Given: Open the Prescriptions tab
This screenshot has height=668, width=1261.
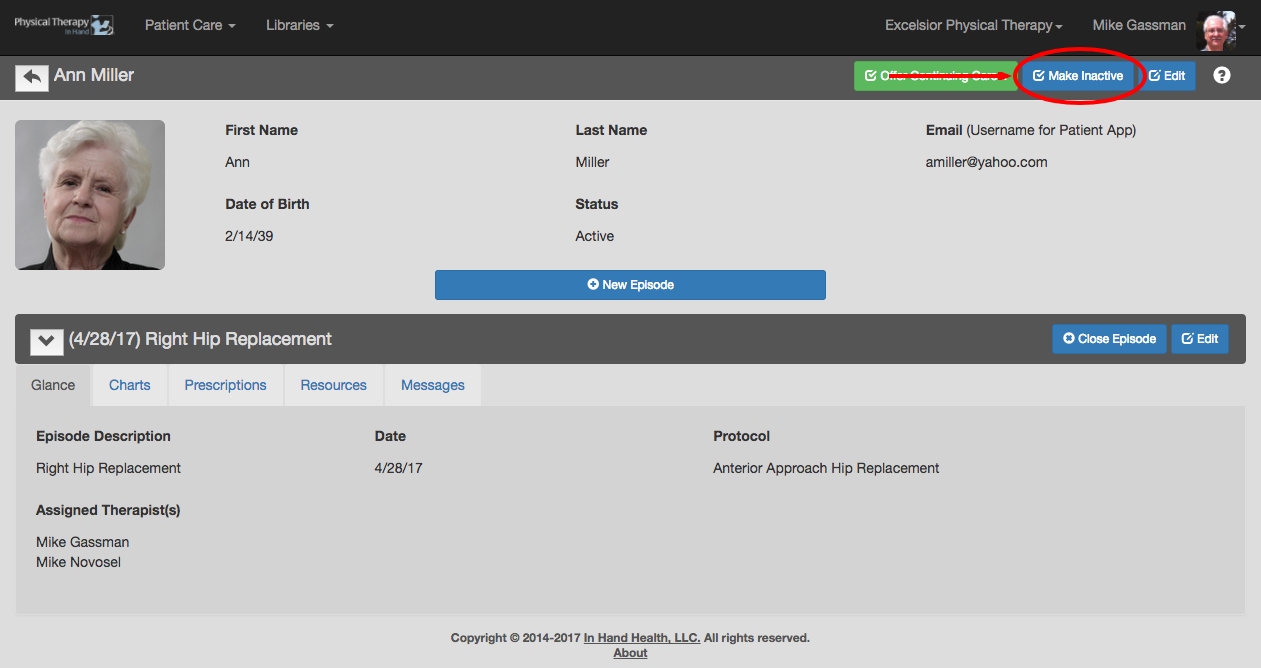Looking at the screenshot, I should point(226,385).
